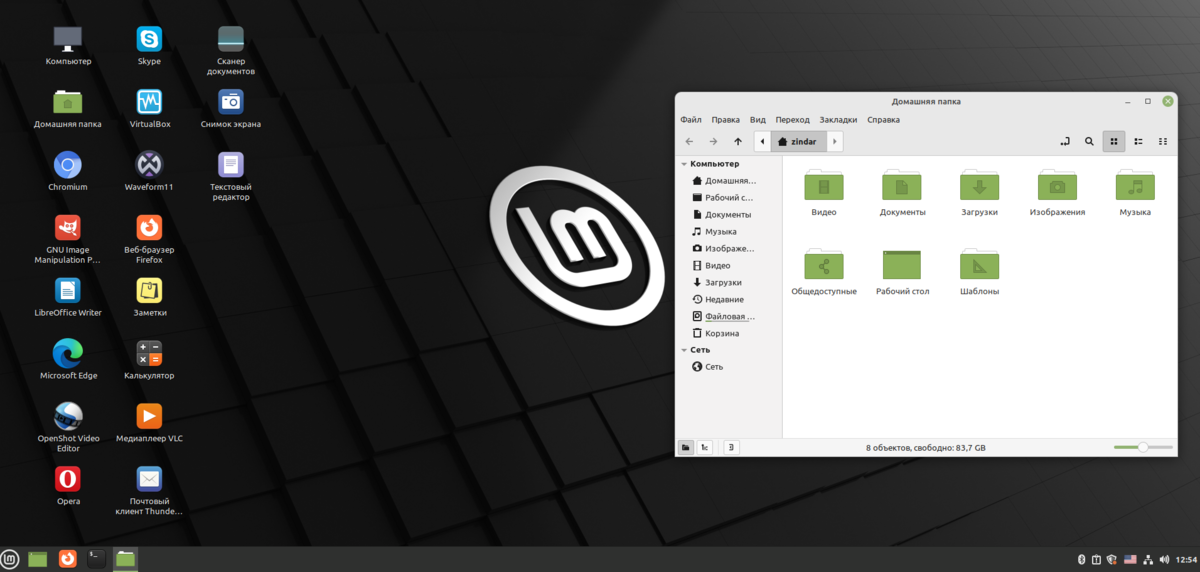
Task: Click the 12:54 clock
Action: [1186, 559]
